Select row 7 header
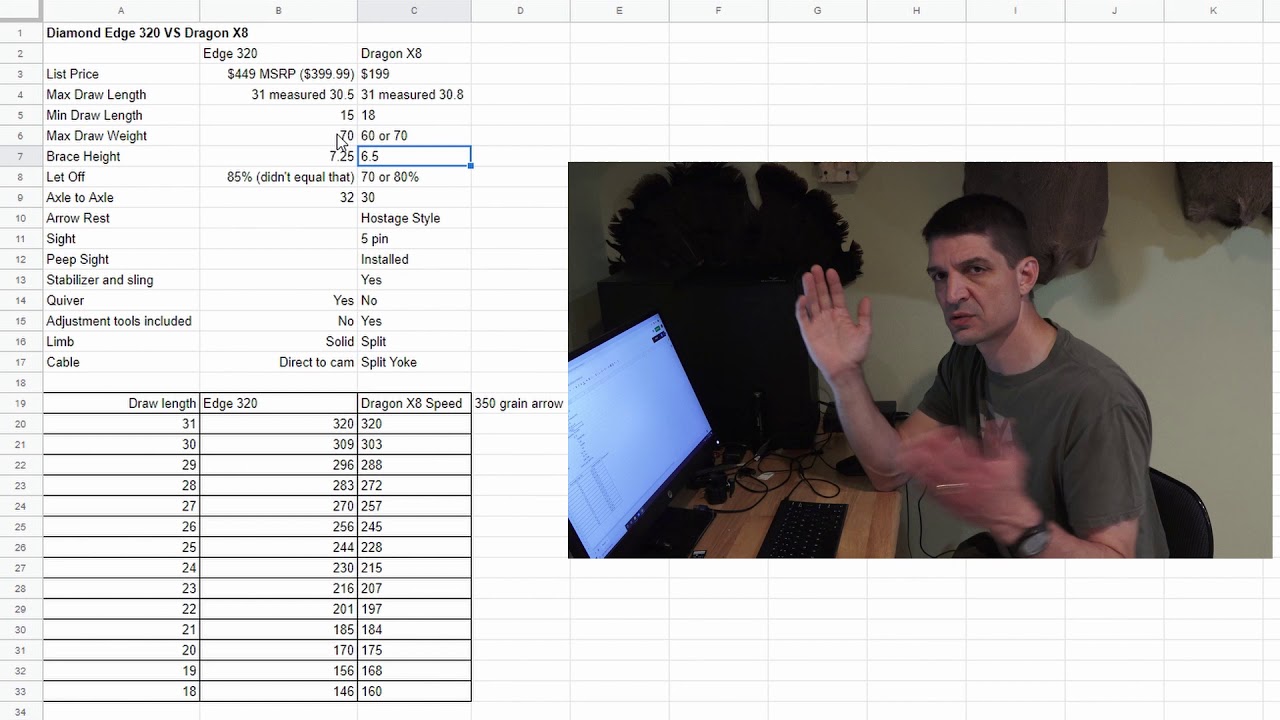This screenshot has width=1280, height=720. (x=21, y=157)
